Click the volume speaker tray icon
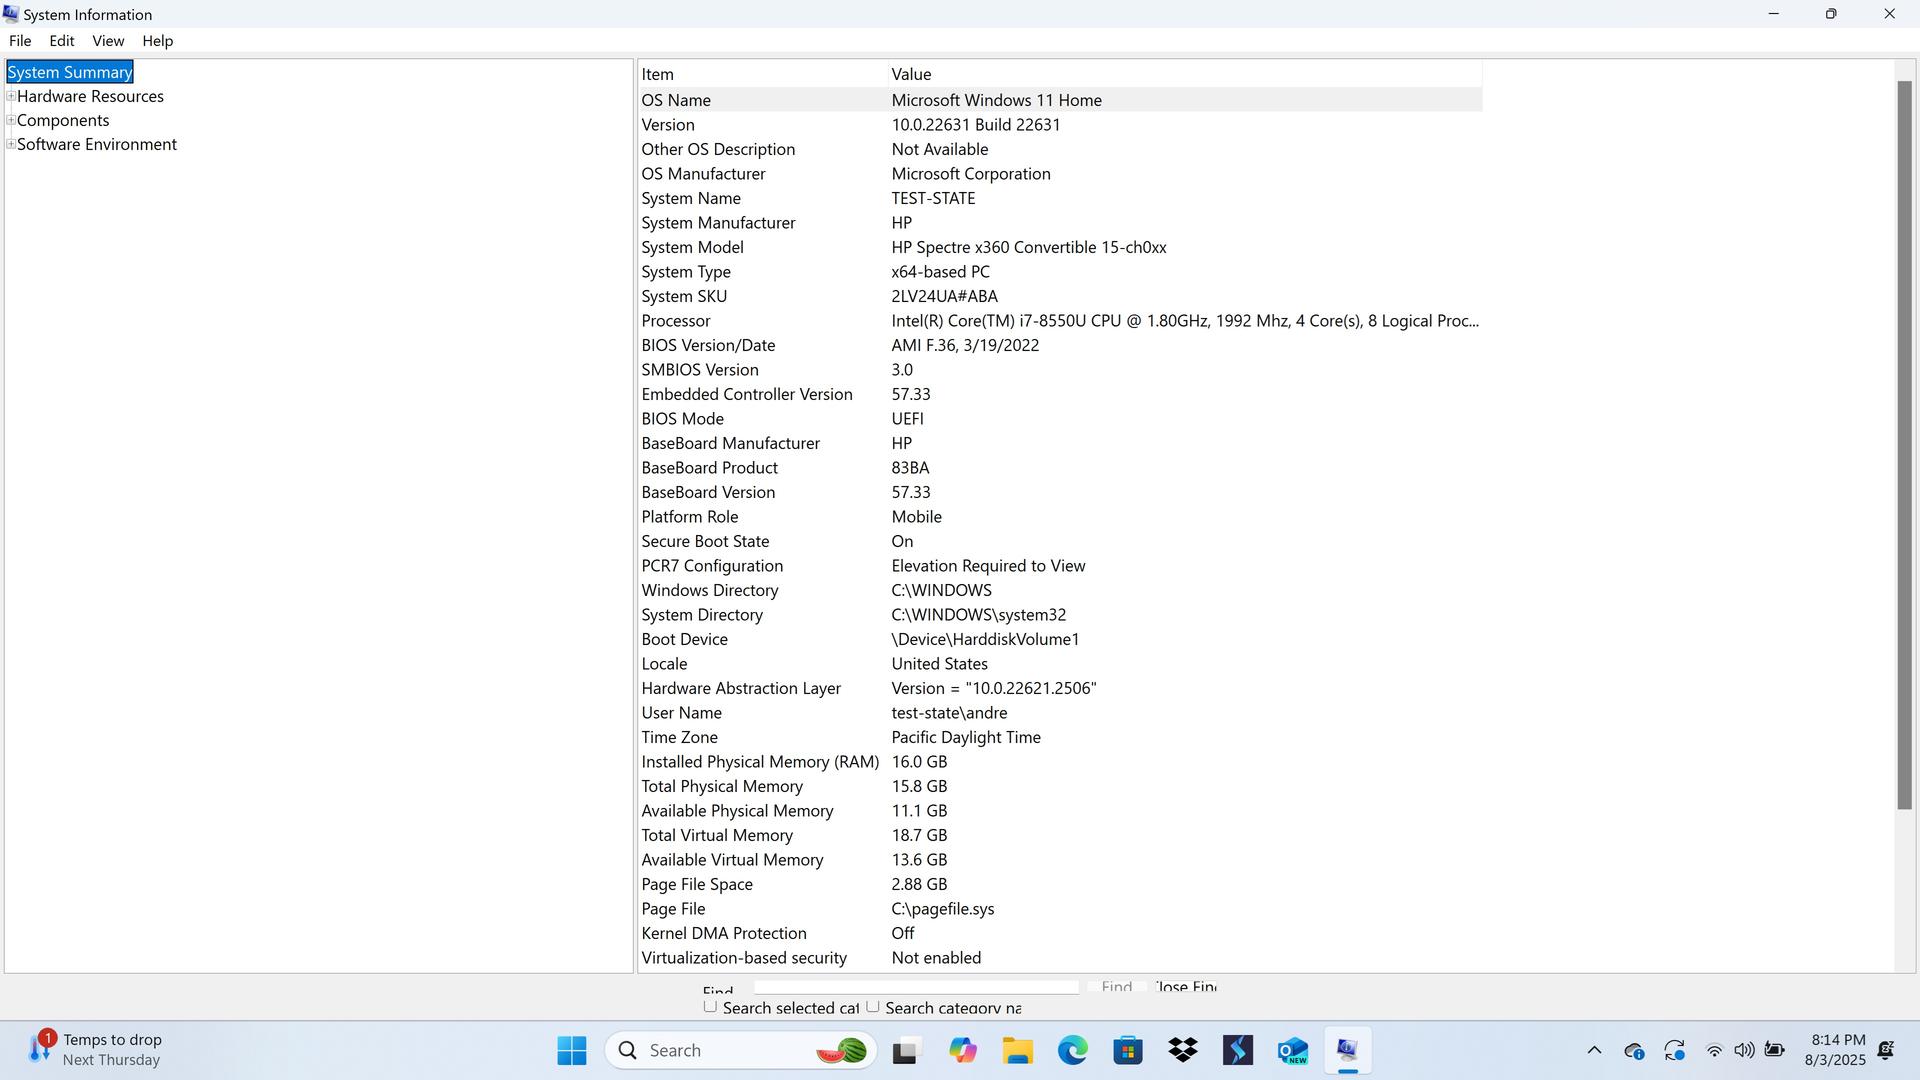This screenshot has width=1920, height=1080. pos(1744,1050)
